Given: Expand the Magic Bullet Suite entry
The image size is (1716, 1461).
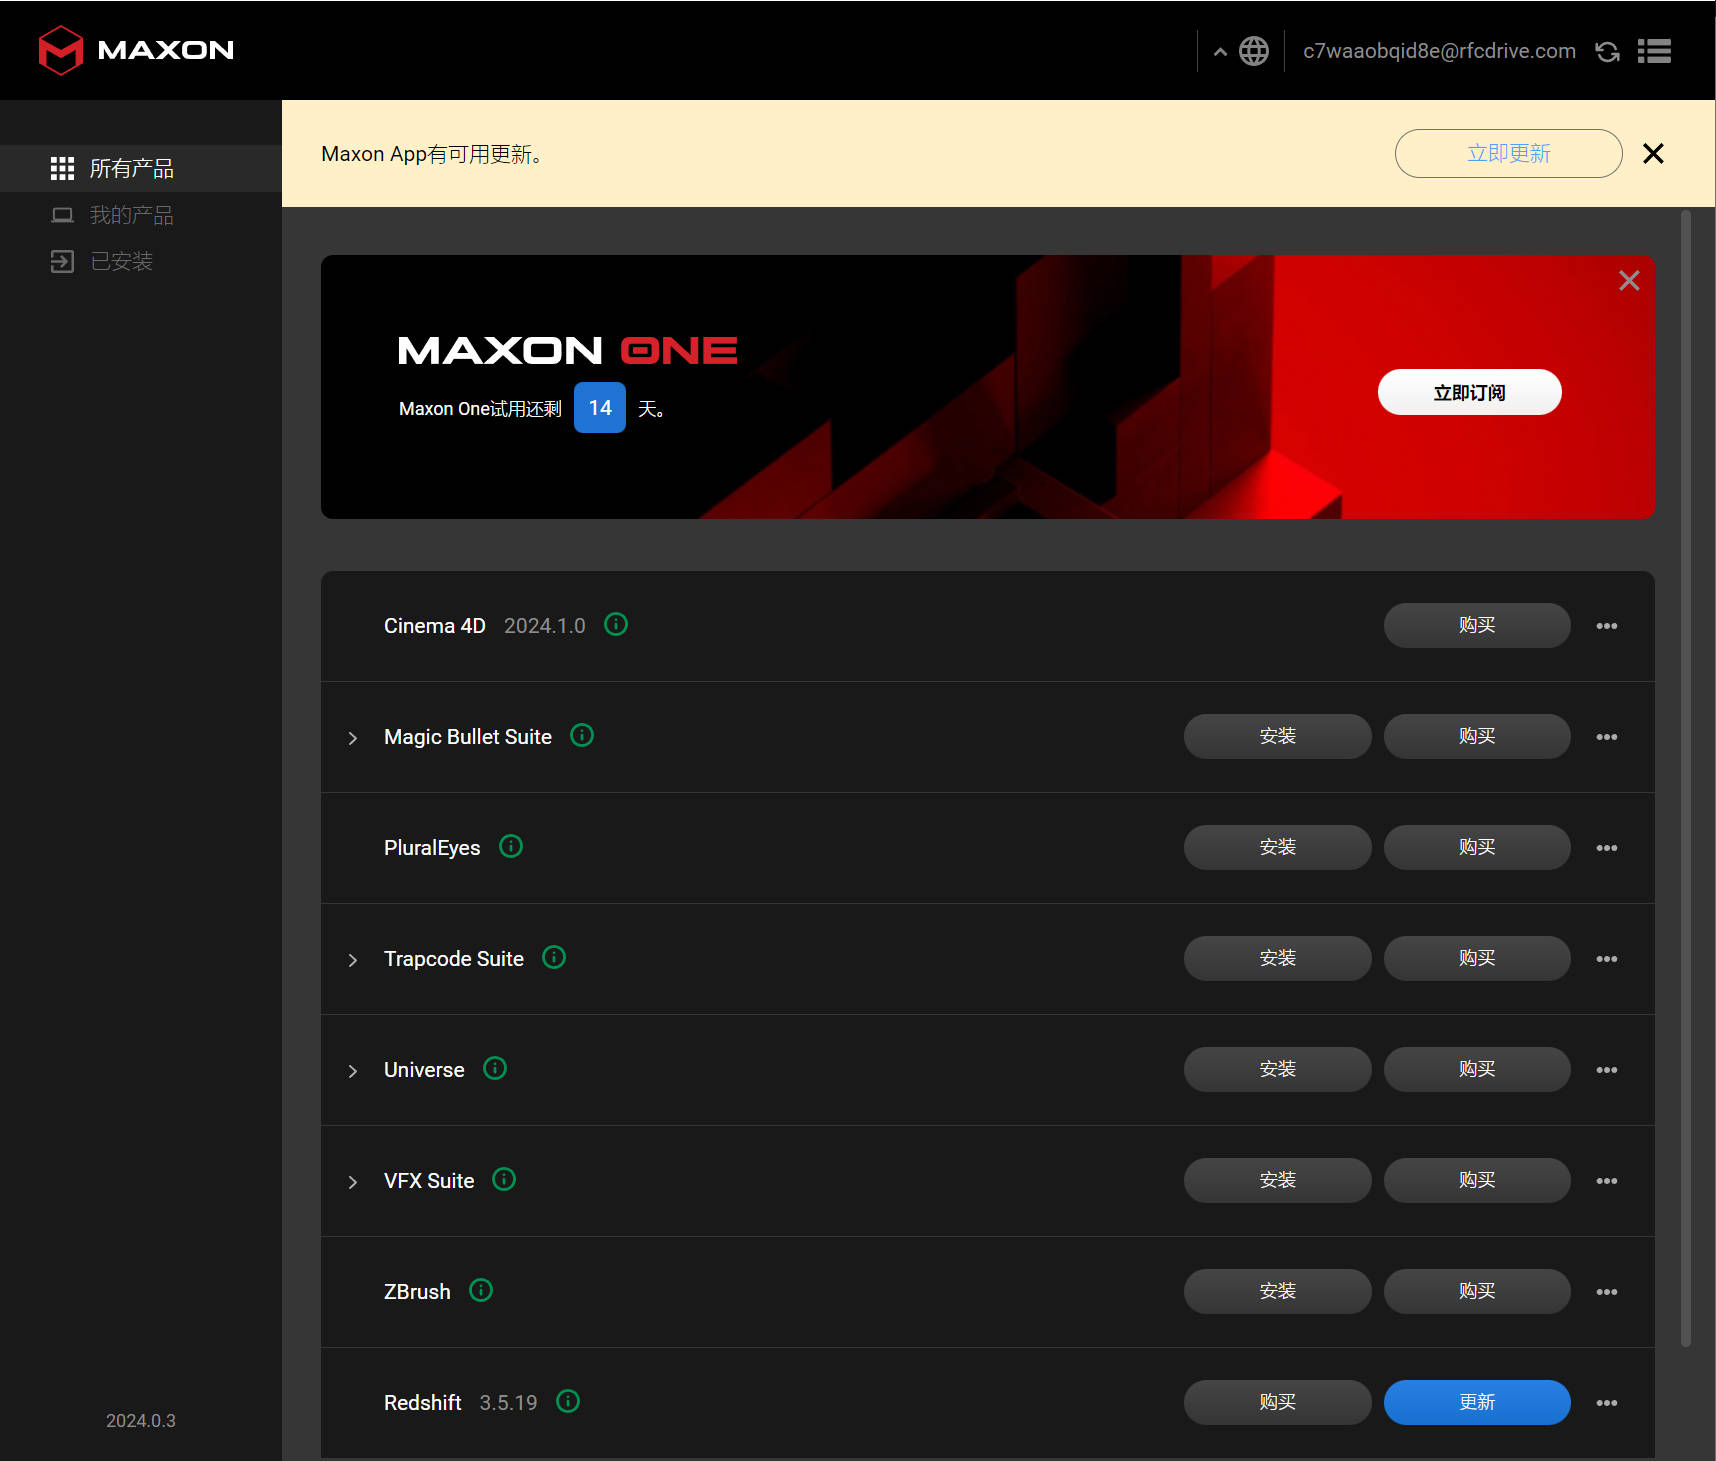Looking at the screenshot, I should [x=352, y=737].
